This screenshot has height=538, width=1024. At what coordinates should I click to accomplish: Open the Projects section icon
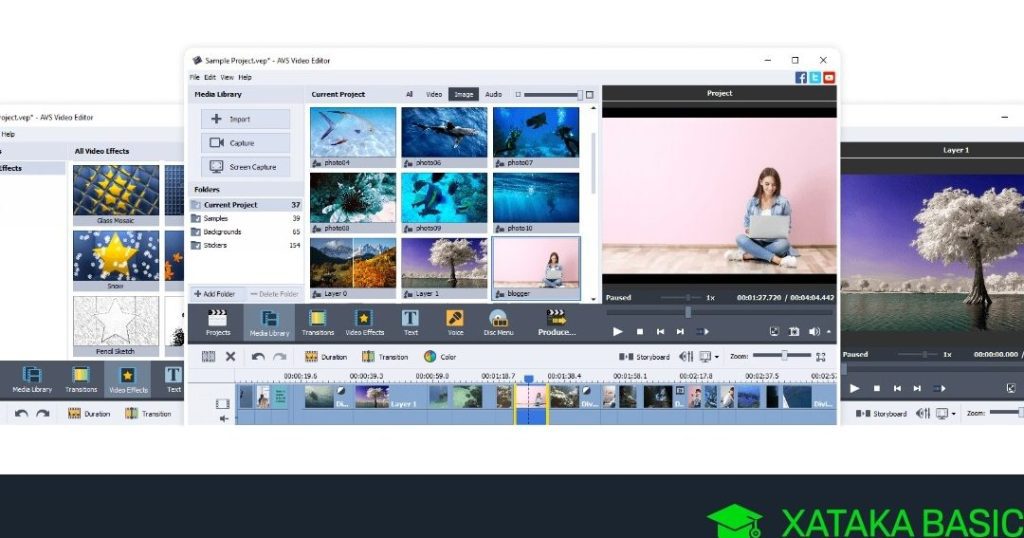coord(217,320)
